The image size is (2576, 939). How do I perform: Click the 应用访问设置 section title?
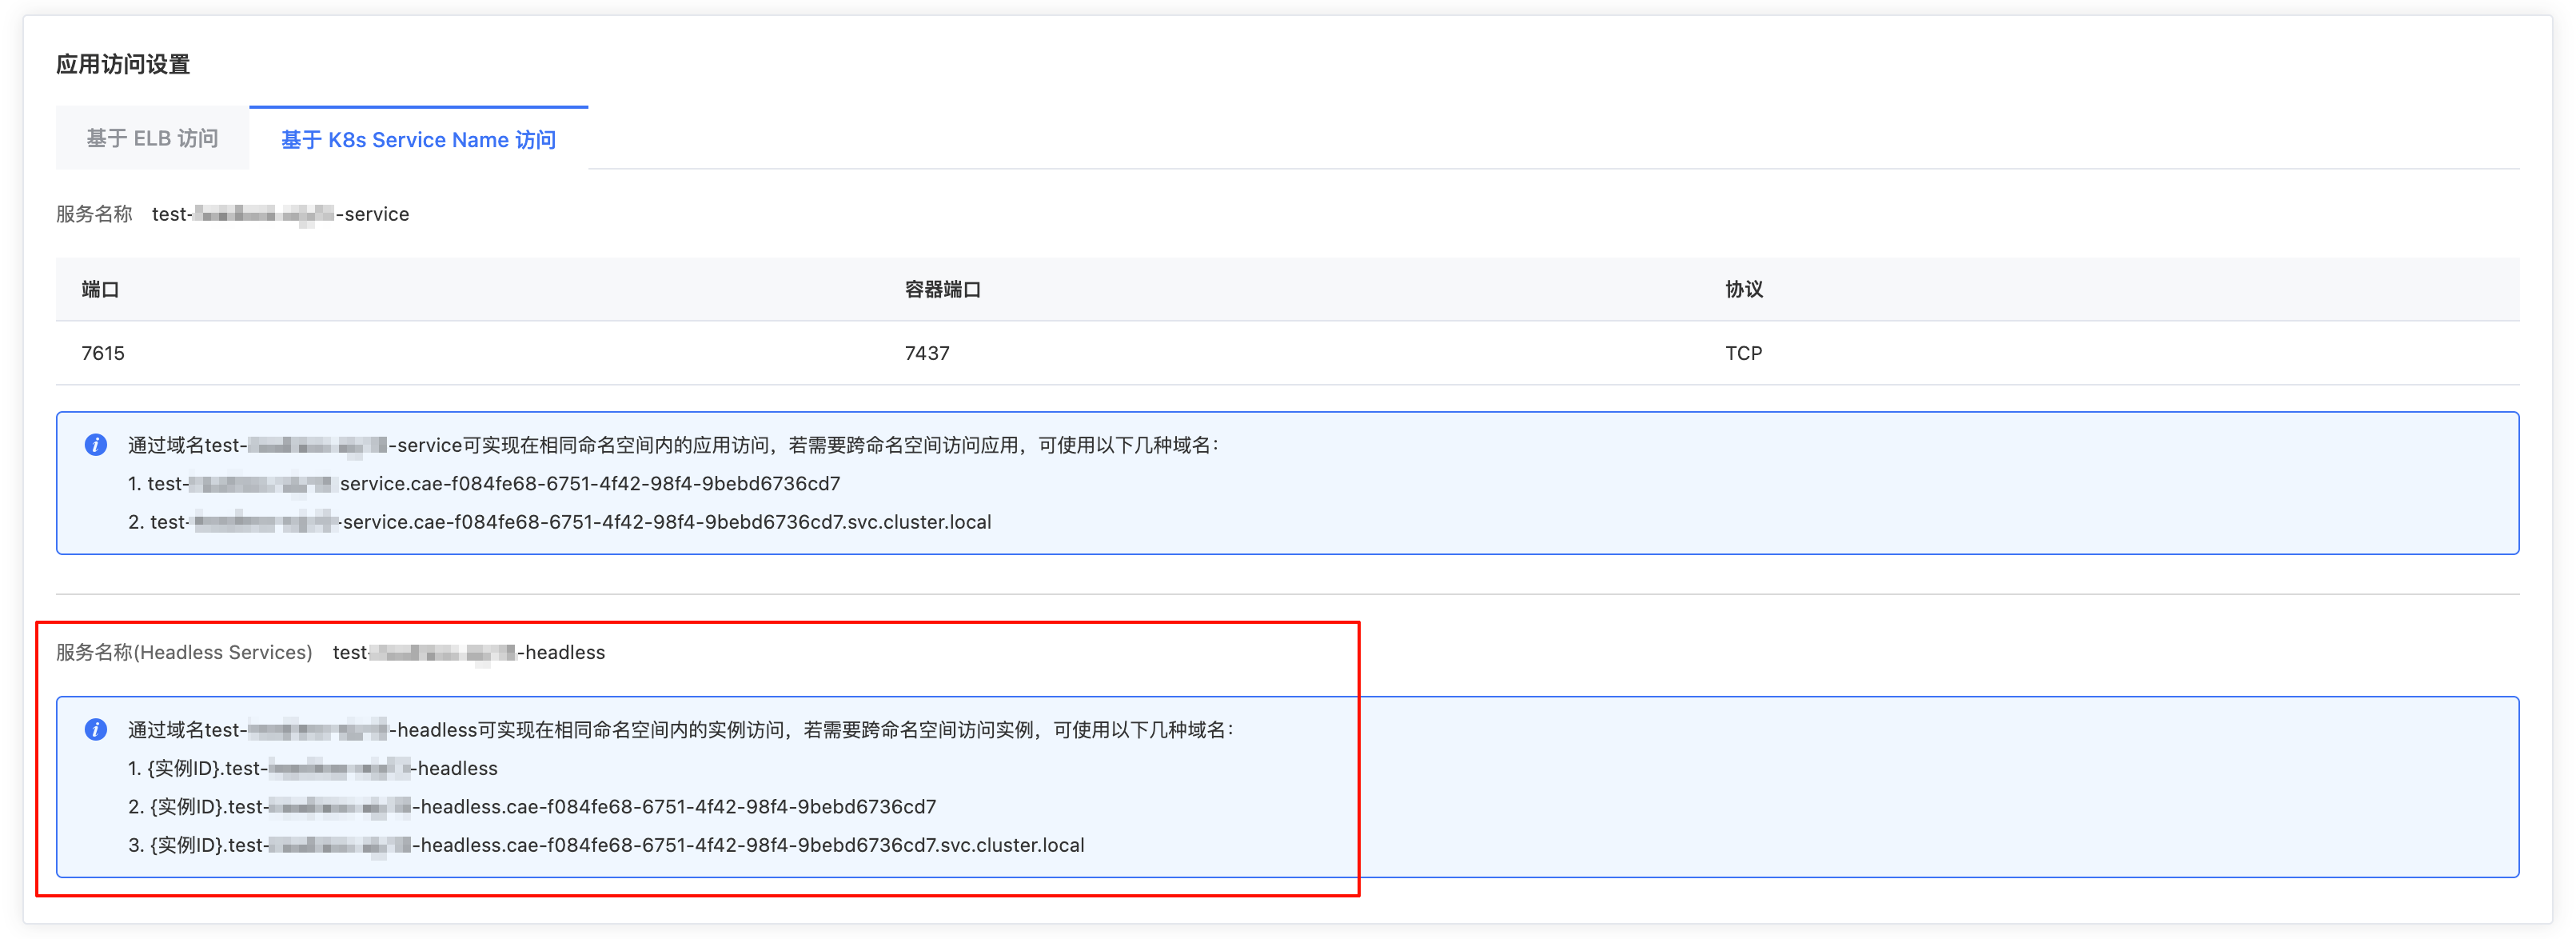point(123,65)
